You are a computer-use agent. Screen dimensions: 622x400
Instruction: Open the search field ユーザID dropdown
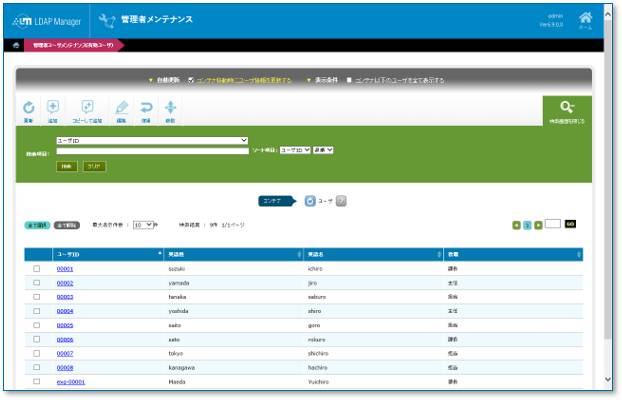[x=152, y=141]
